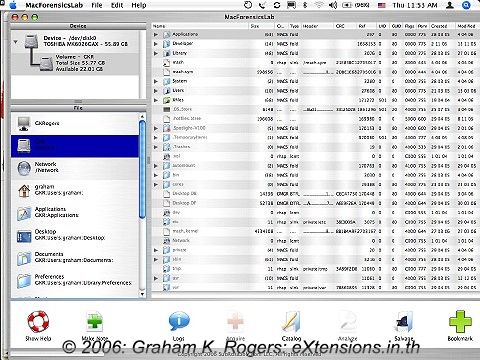Collapse the /dev/disk0 device disclosure triangle
This screenshot has height=360, width=480.
pyautogui.click(x=15, y=42)
